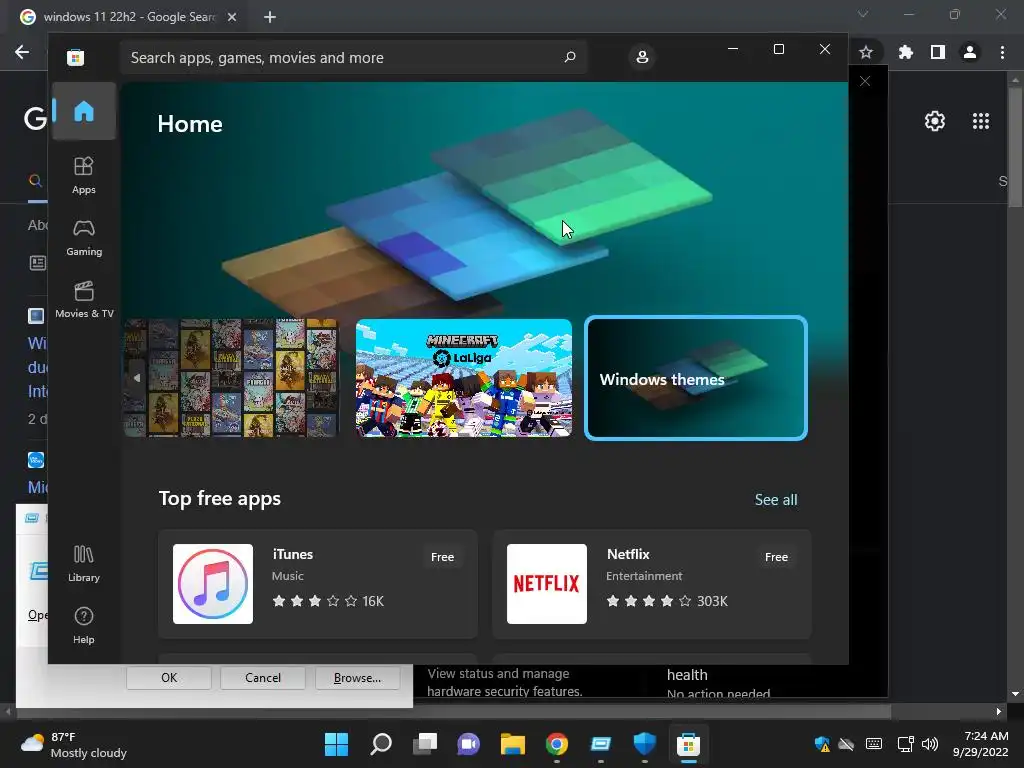
Task: Select the windows 11 22h2 Chrome tab
Action: 129,17
